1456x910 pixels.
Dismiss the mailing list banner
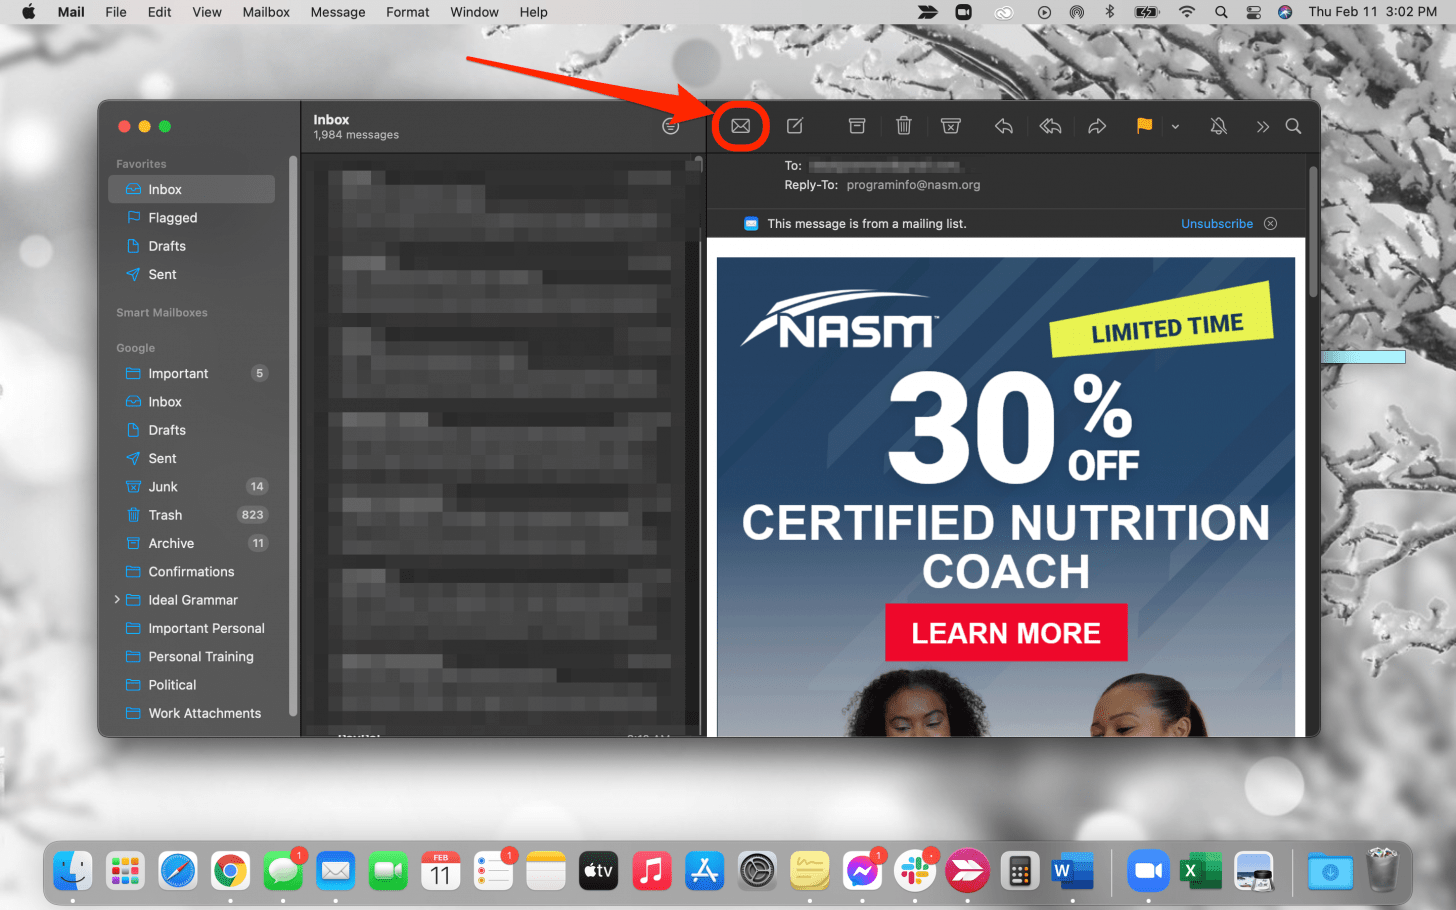[1270, 224]
